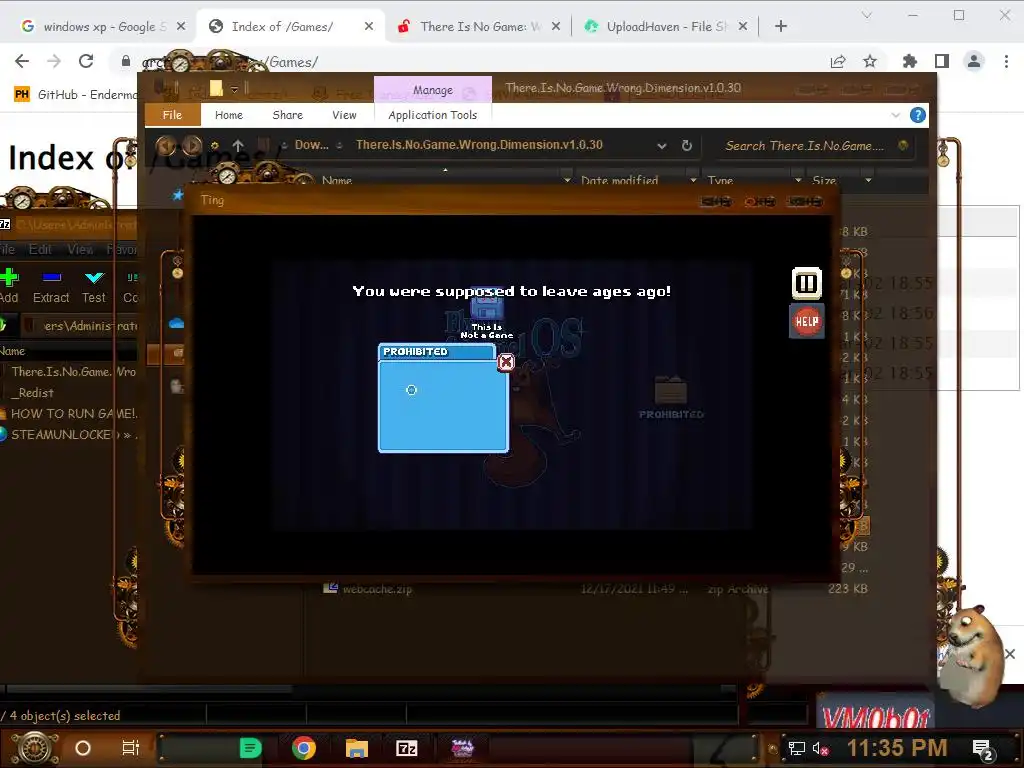Viewport: 1024px width, 768px height.
Task: Open Task View on taskbar
Action: point(131,748)
